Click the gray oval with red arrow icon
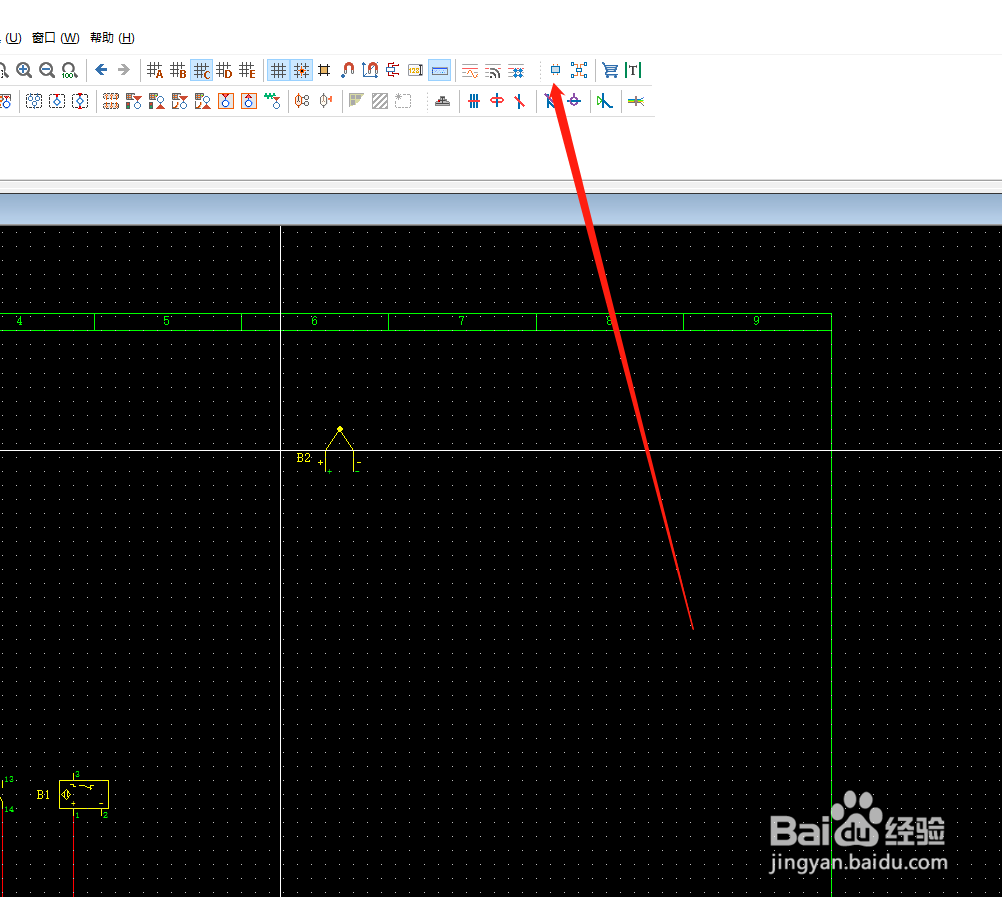The height and width of the screenshot is (897, 1002). [326, 101]
